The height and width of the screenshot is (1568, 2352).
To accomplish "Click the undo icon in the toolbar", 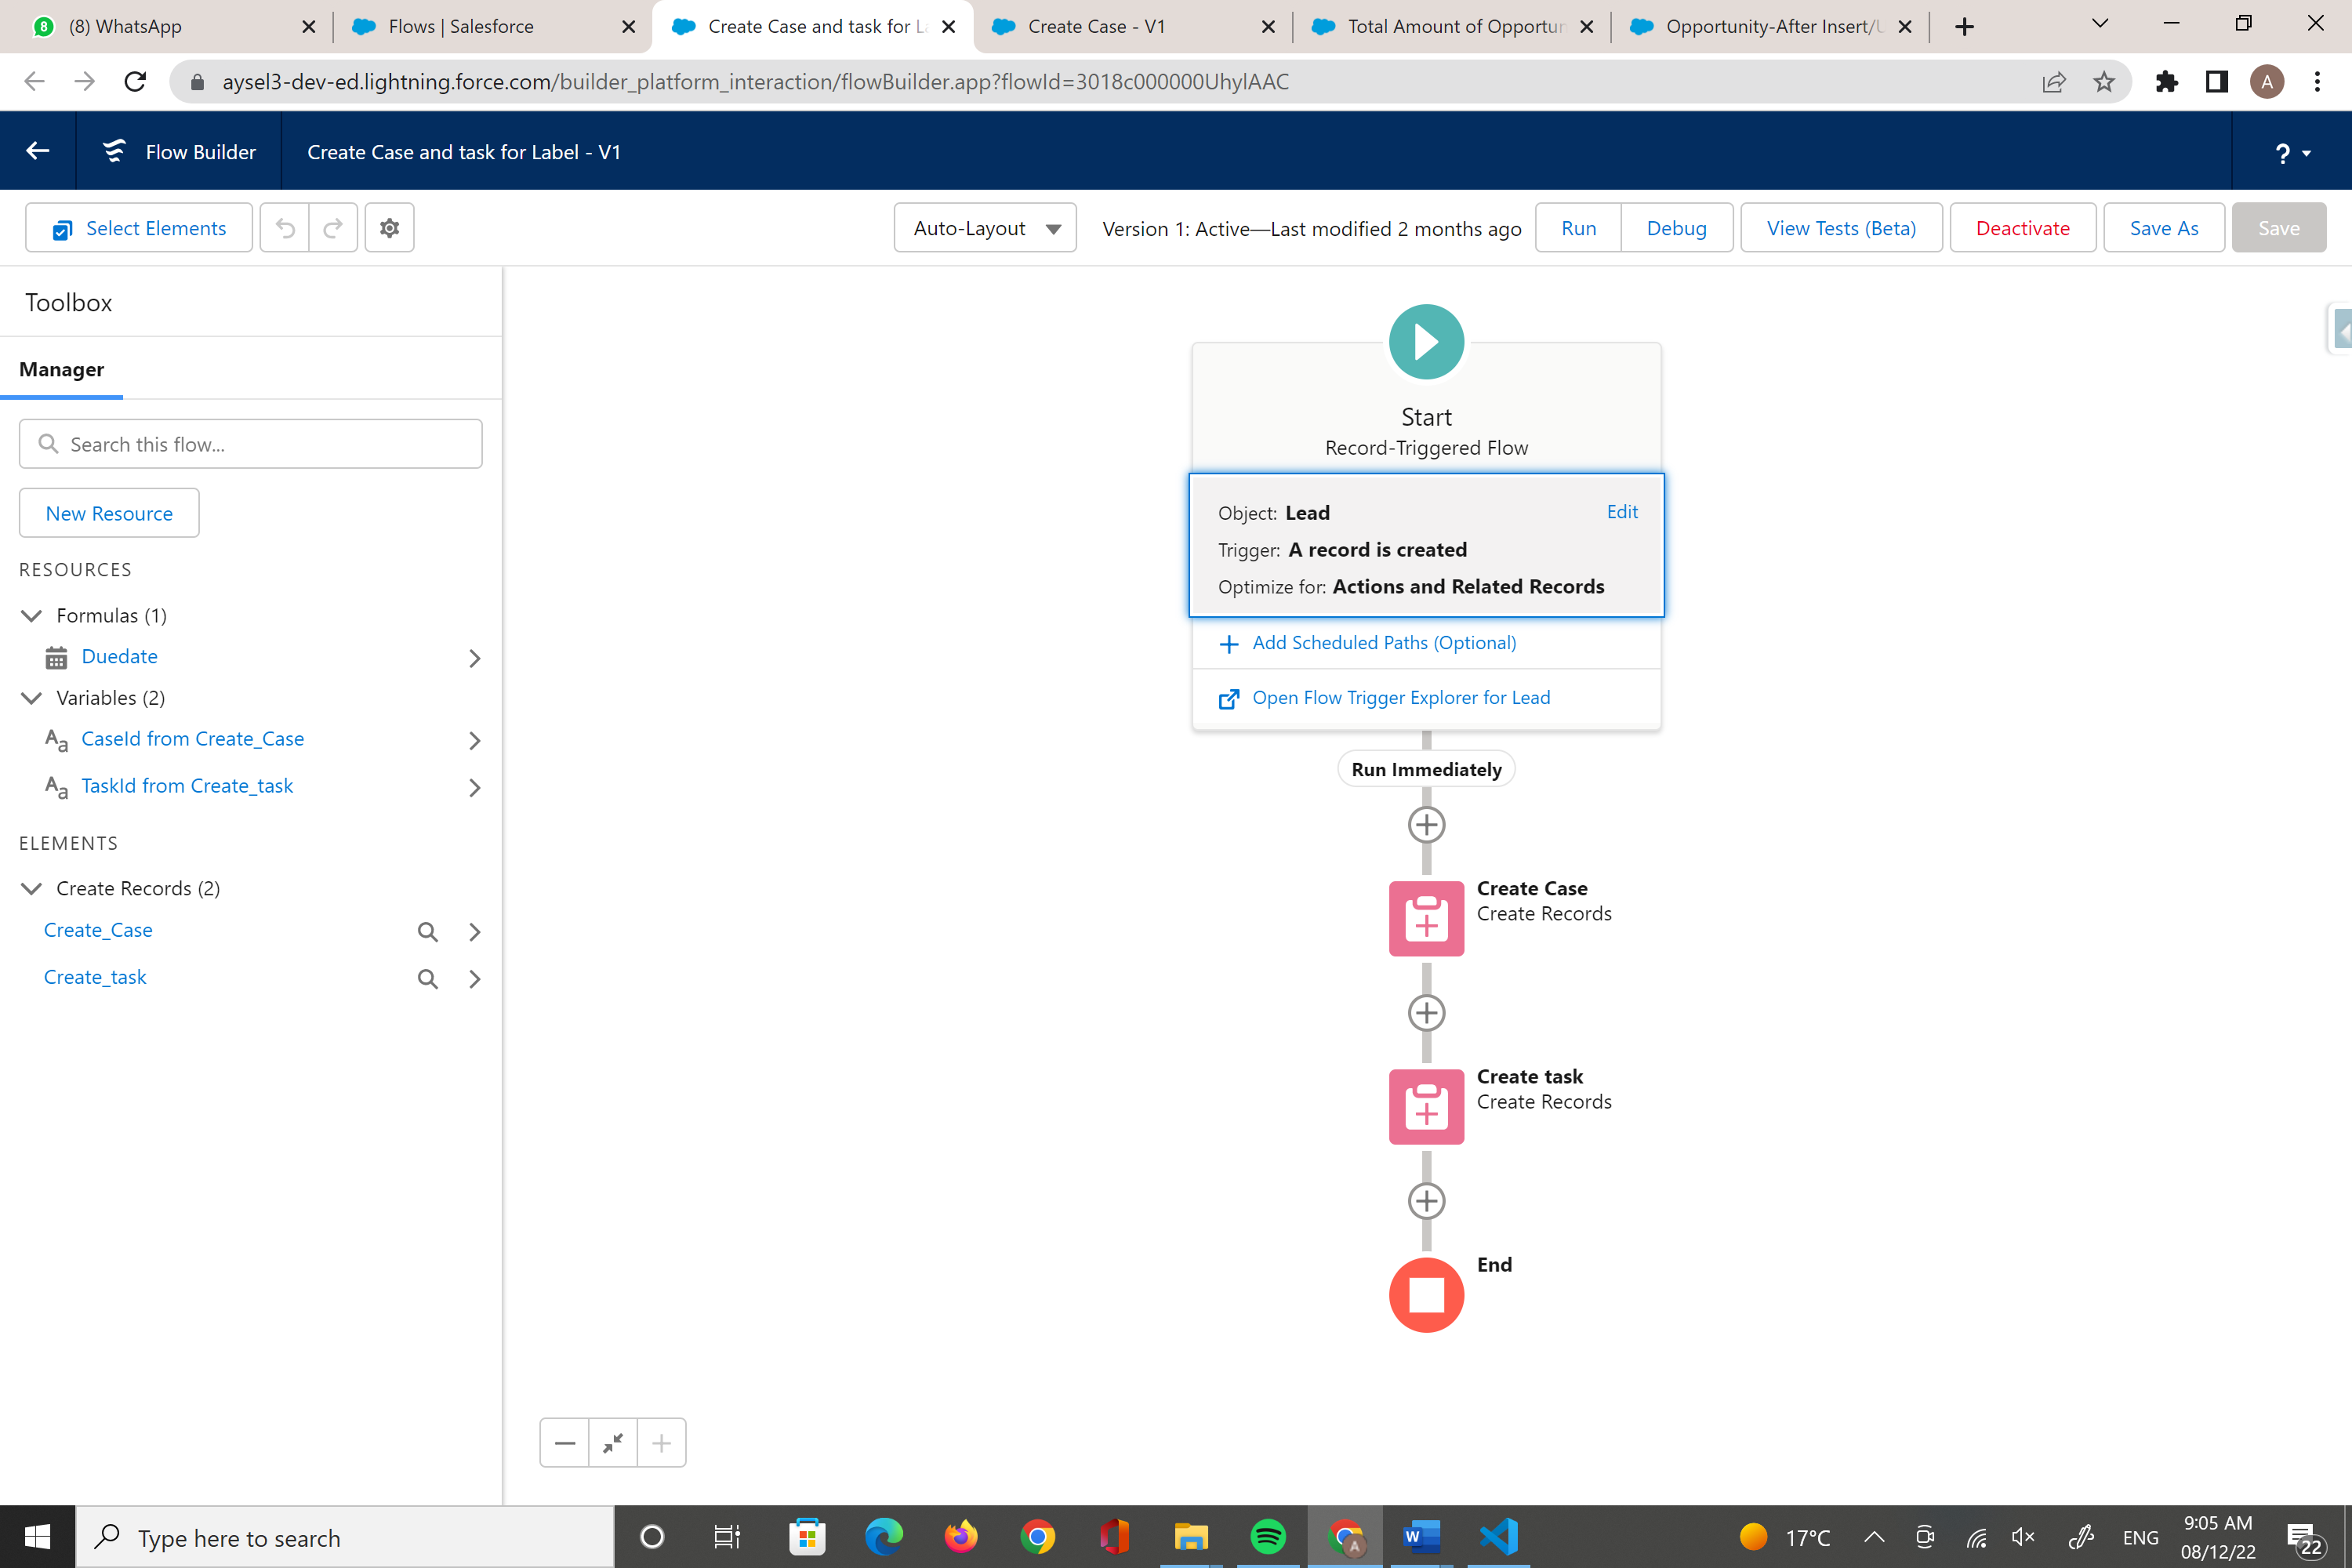I will pos(285,228).
